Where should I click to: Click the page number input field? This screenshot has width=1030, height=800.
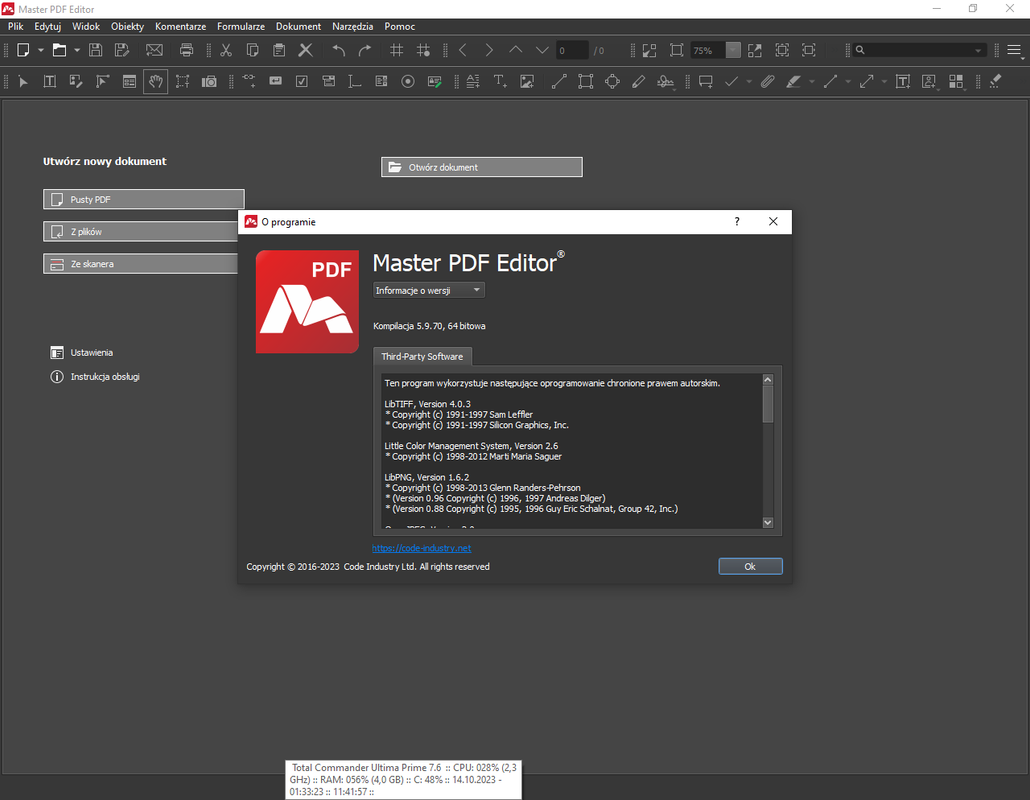(x=571, y=50)
